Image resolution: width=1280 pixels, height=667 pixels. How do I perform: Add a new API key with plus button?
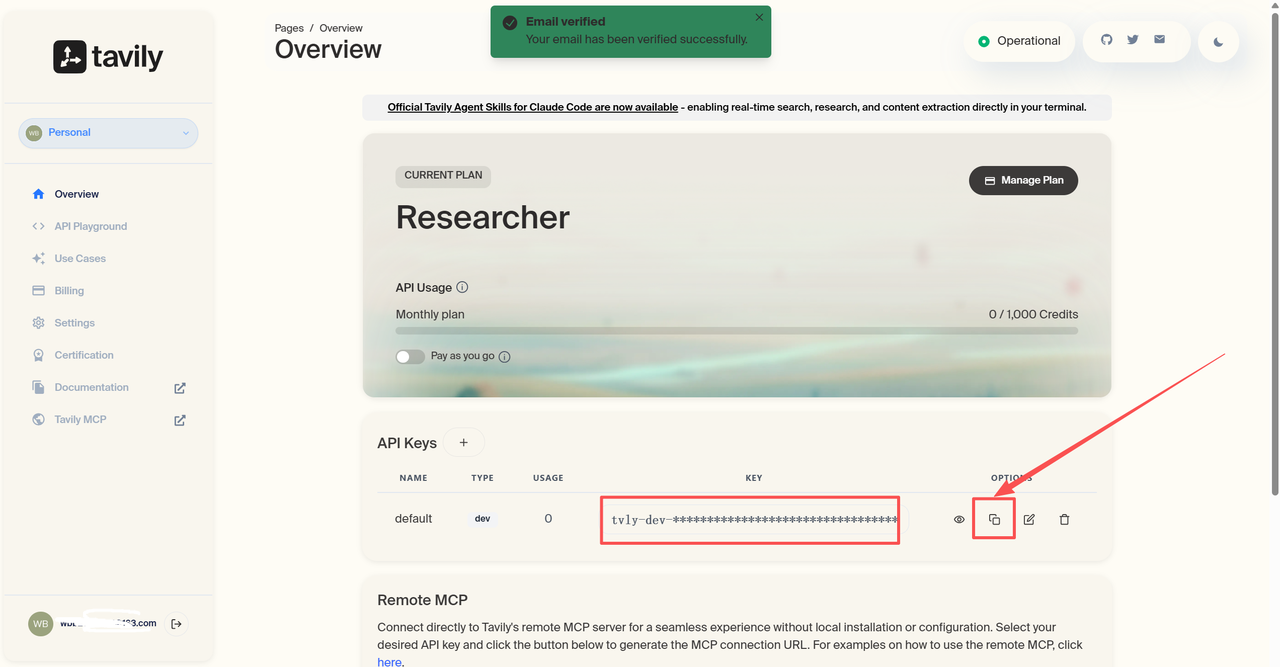[463, 443]
